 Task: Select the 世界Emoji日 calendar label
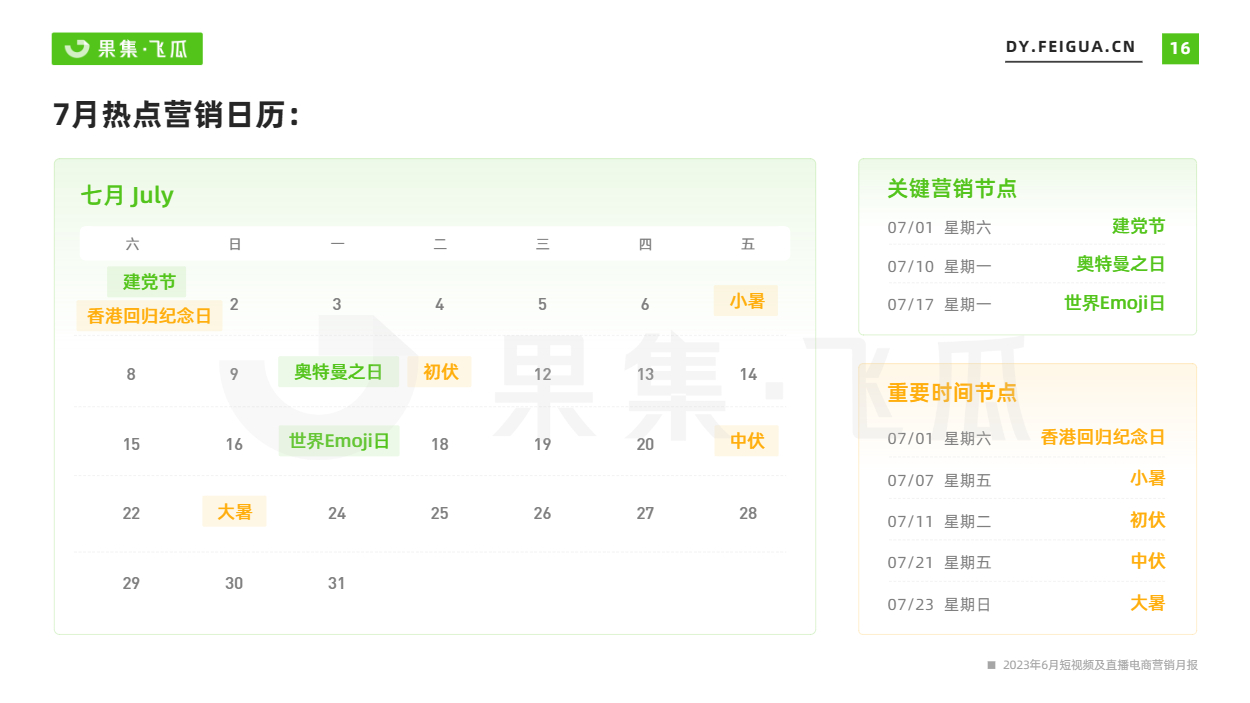[x=338, y=441]
